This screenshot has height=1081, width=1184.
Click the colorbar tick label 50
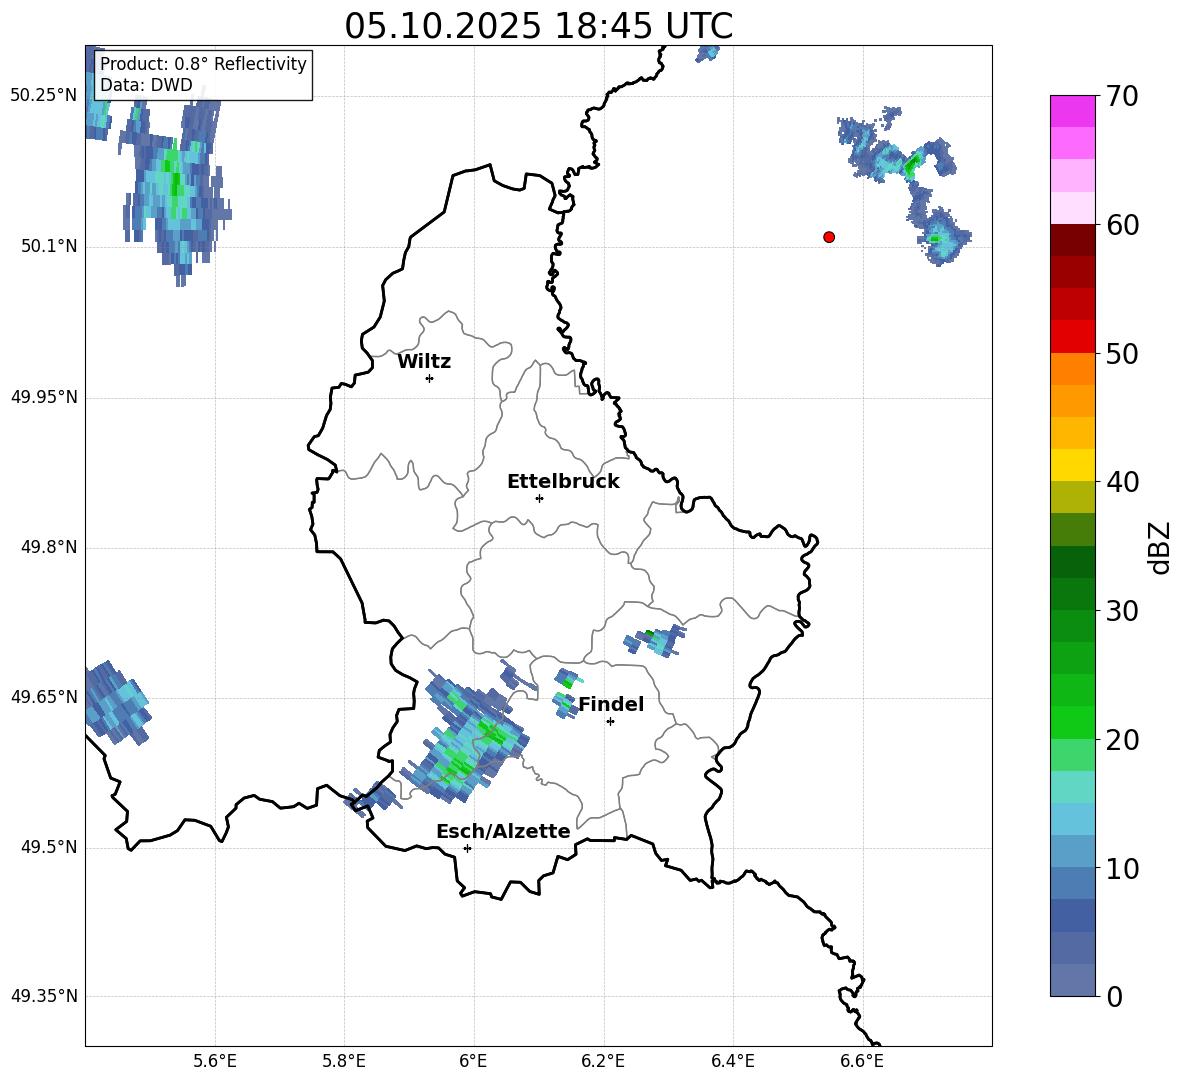coord(1122,353)
